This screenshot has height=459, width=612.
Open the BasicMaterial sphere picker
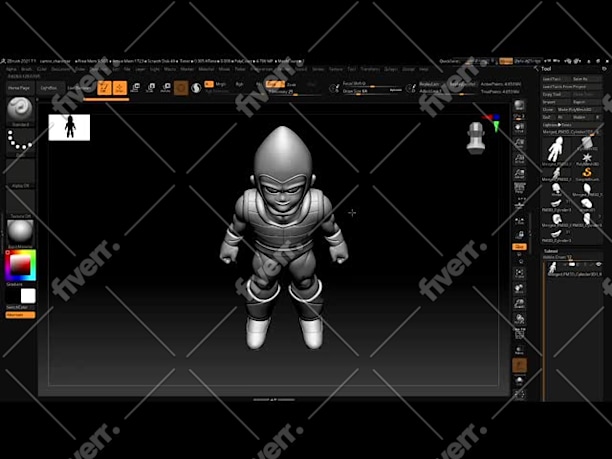tap(20, 232)
